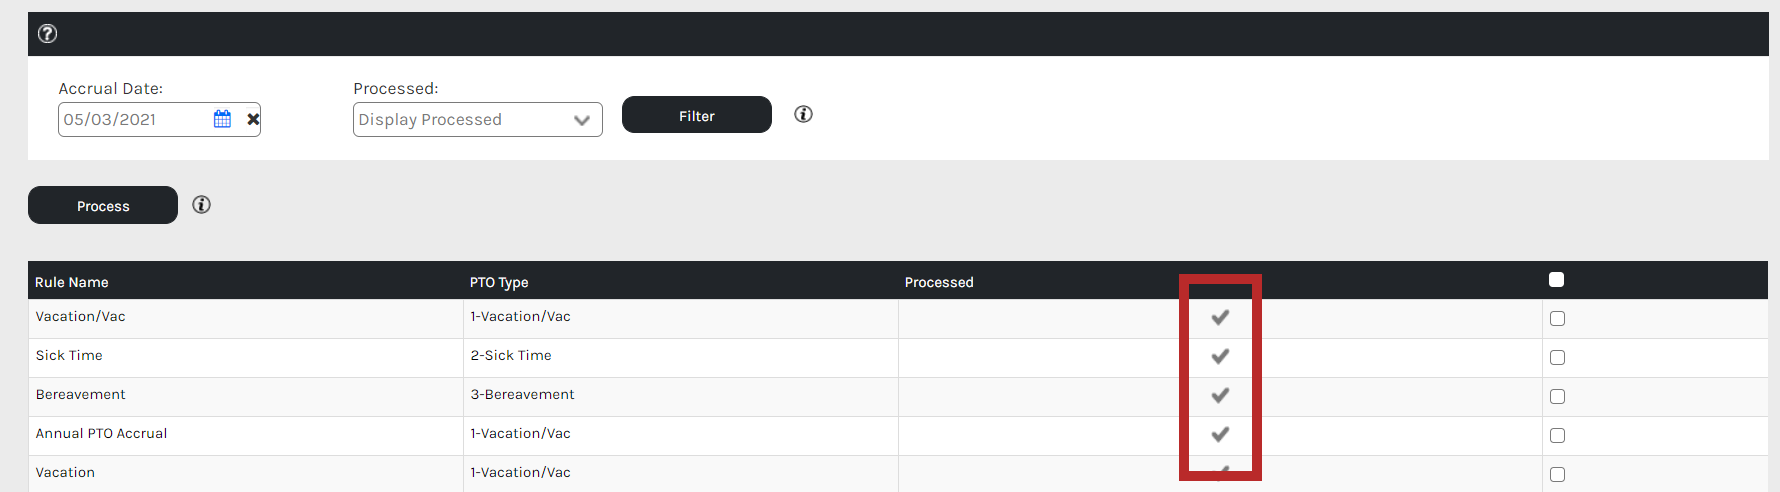Clear the Accrual Date with X icon

coord(253,119)
